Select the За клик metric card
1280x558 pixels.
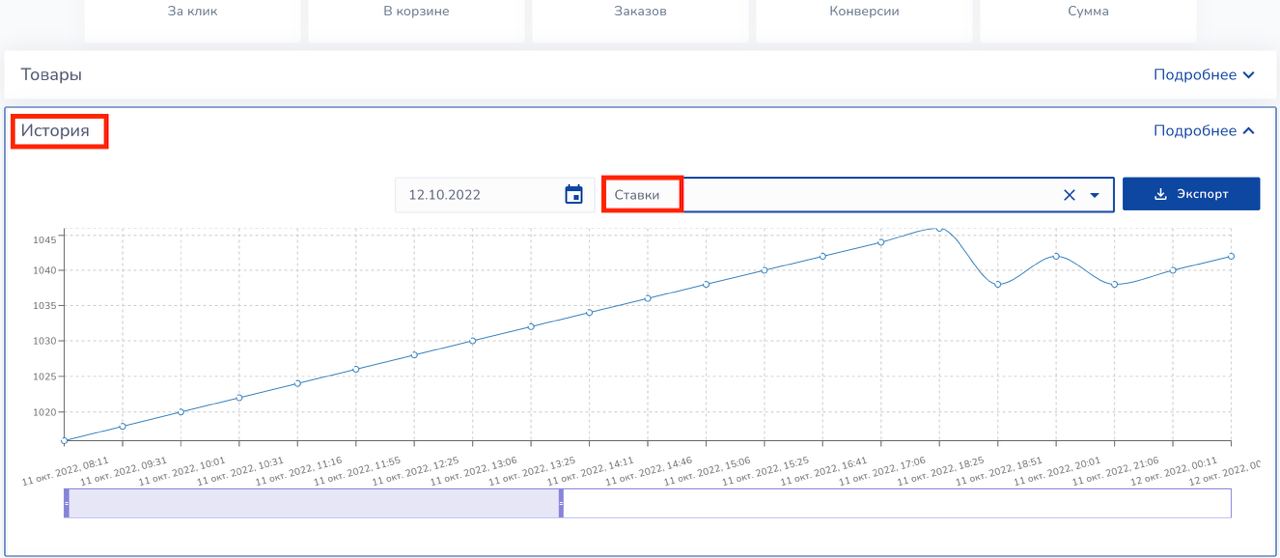pos(192,14)
